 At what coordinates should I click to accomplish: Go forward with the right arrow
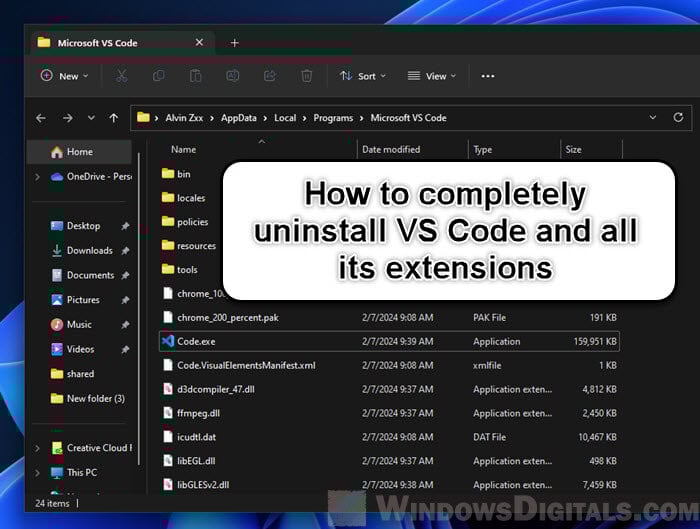67,118
